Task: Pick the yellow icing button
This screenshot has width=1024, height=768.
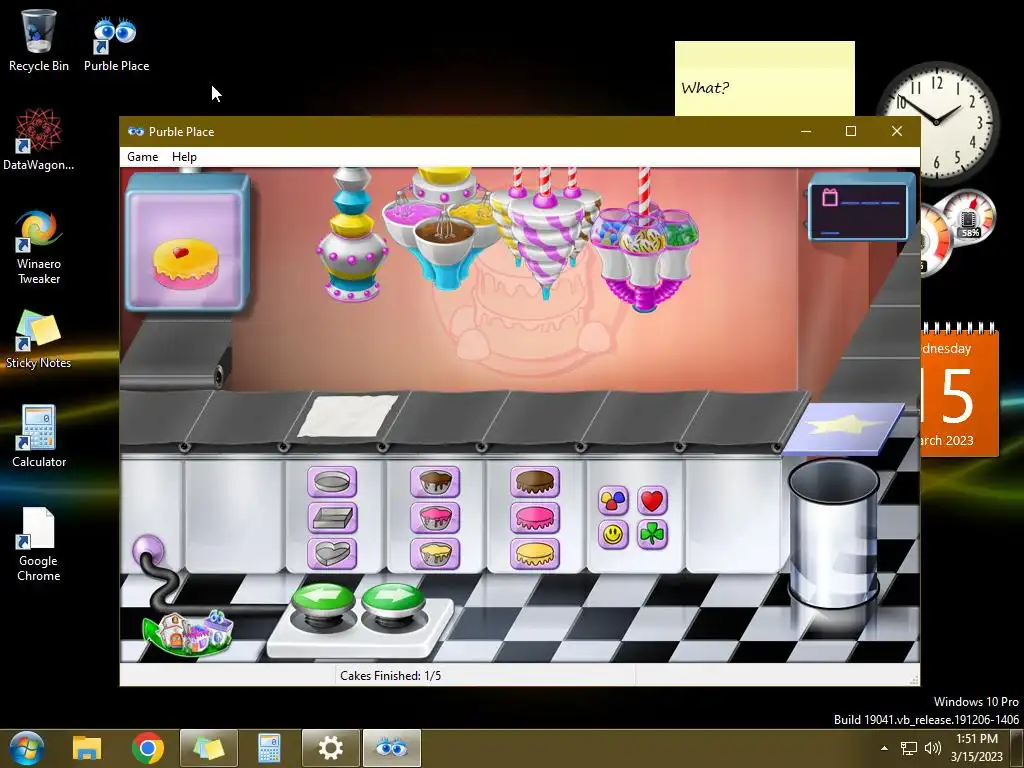Action: click(x=535, y=553)
